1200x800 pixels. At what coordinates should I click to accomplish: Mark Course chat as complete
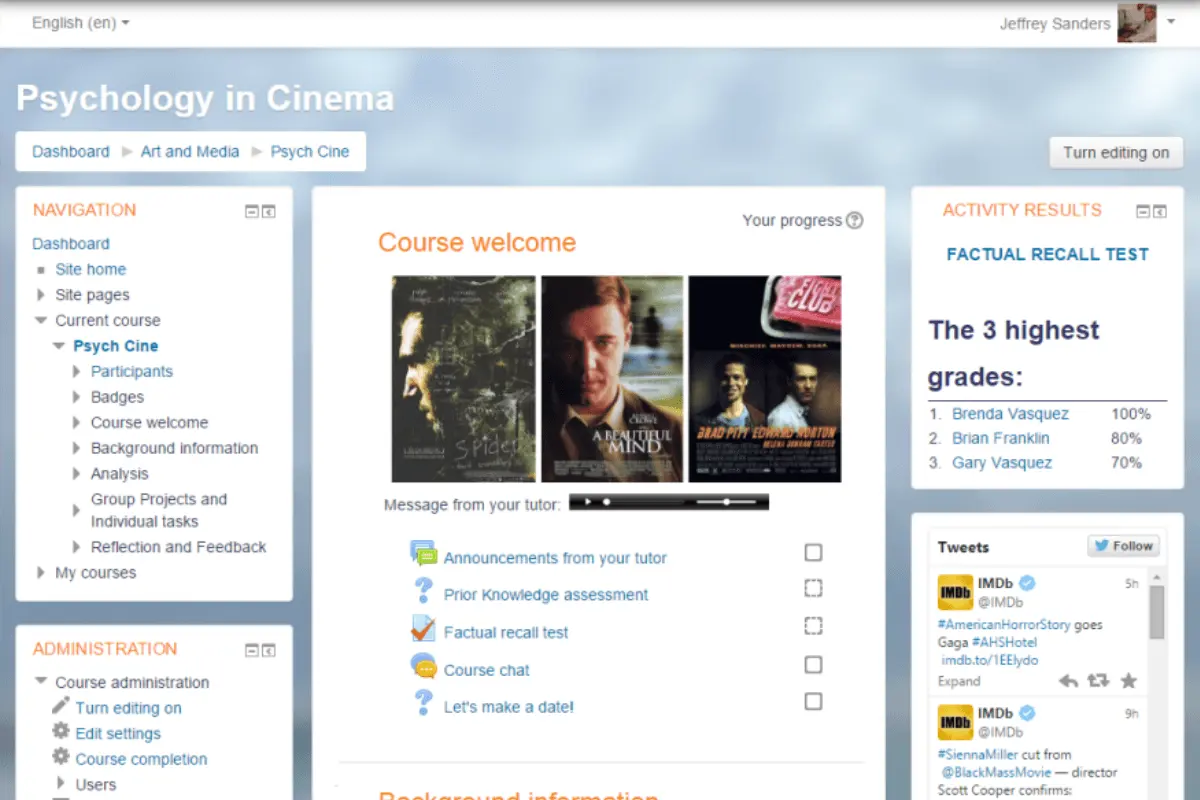(814, 665)
